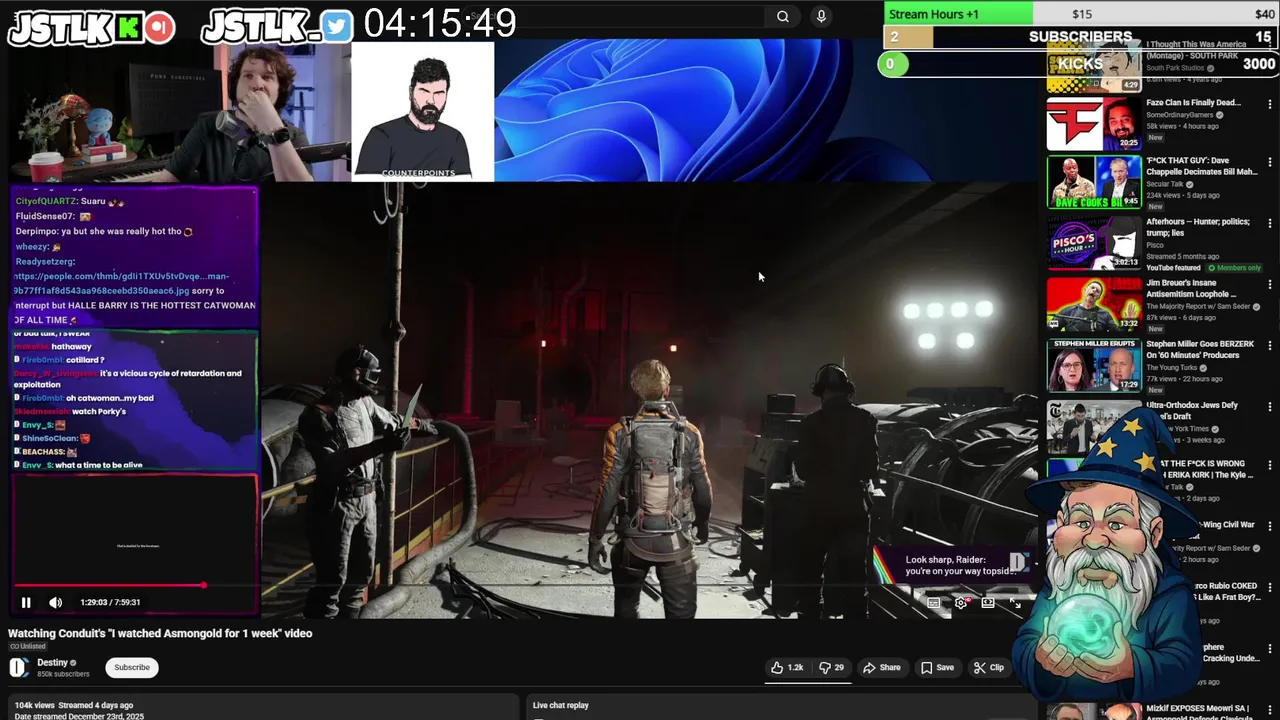Pause the YouTube video playback
1280x720 pixels.
26,602
